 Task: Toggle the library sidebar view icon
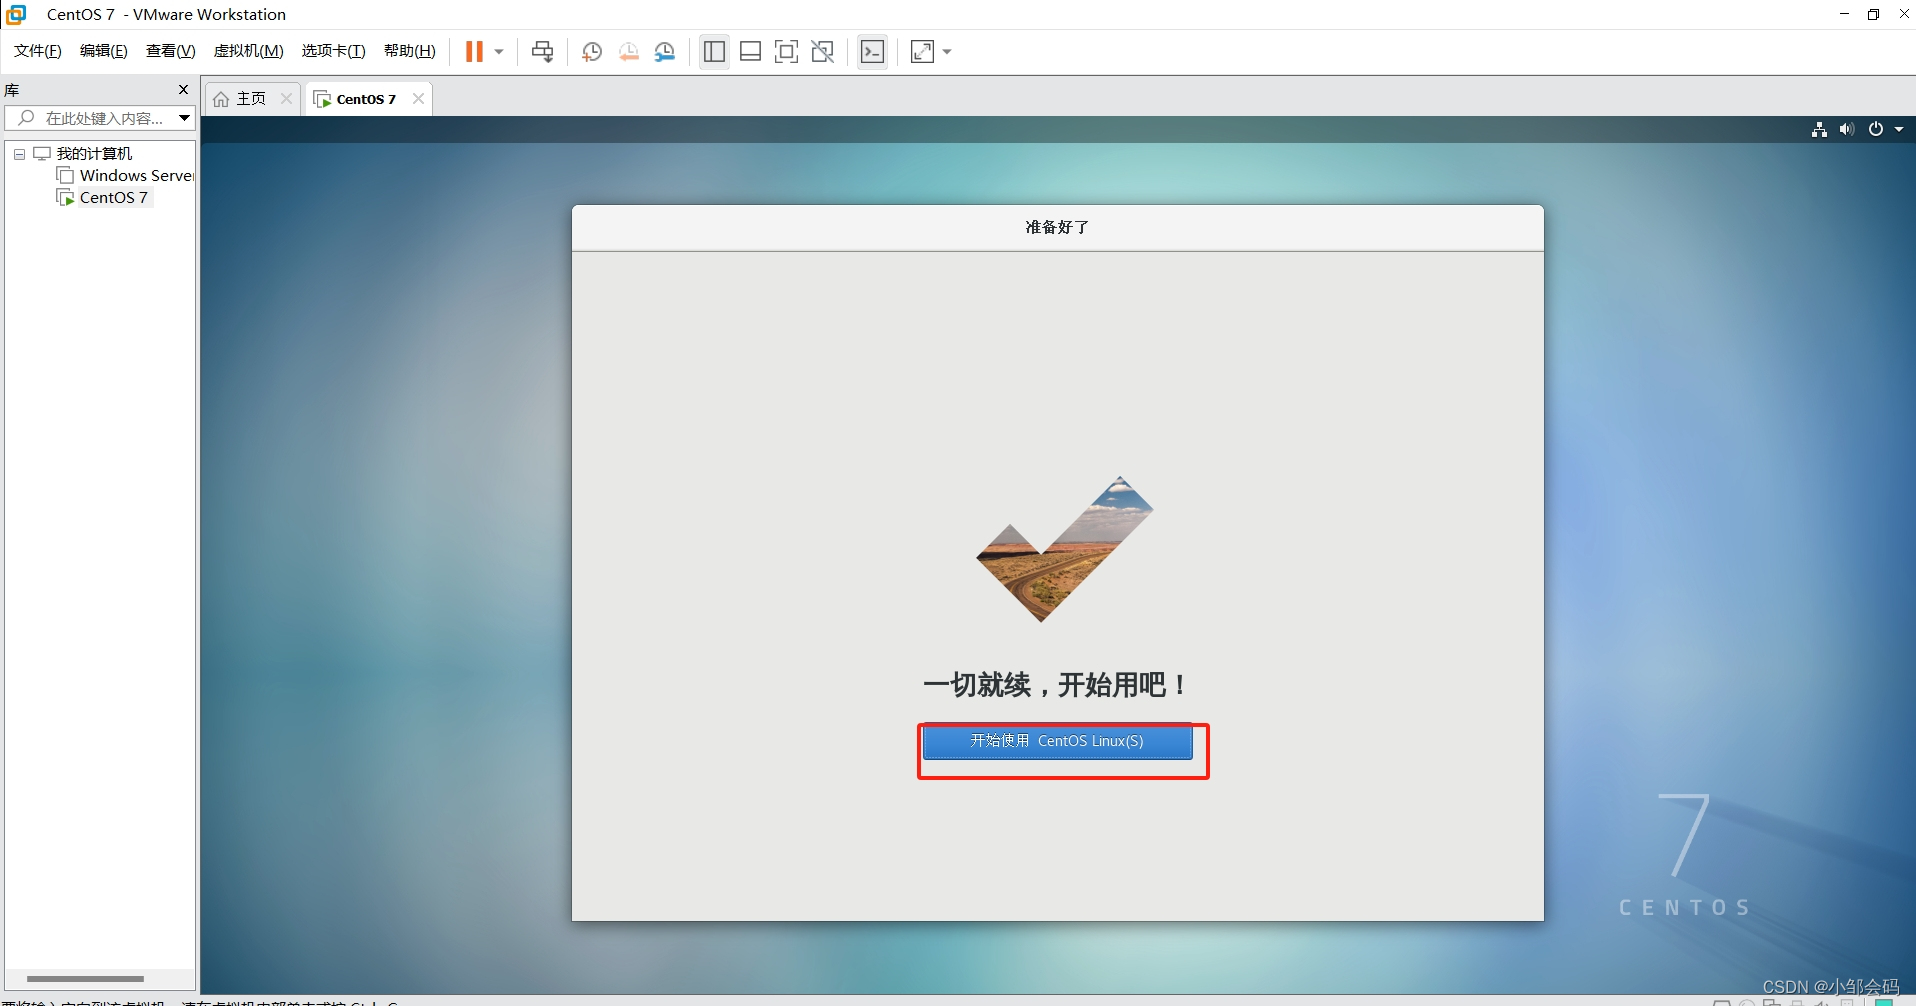714,52
